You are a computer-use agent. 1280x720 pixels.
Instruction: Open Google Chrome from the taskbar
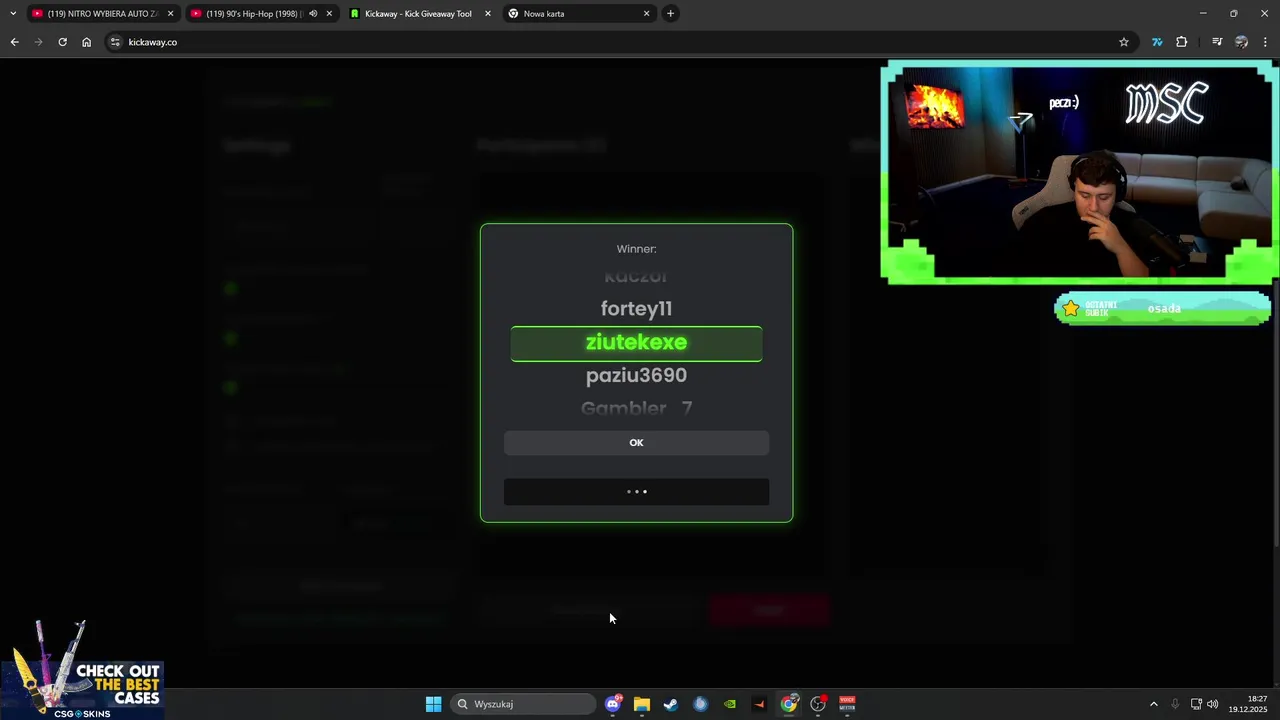tap(789, 704)
